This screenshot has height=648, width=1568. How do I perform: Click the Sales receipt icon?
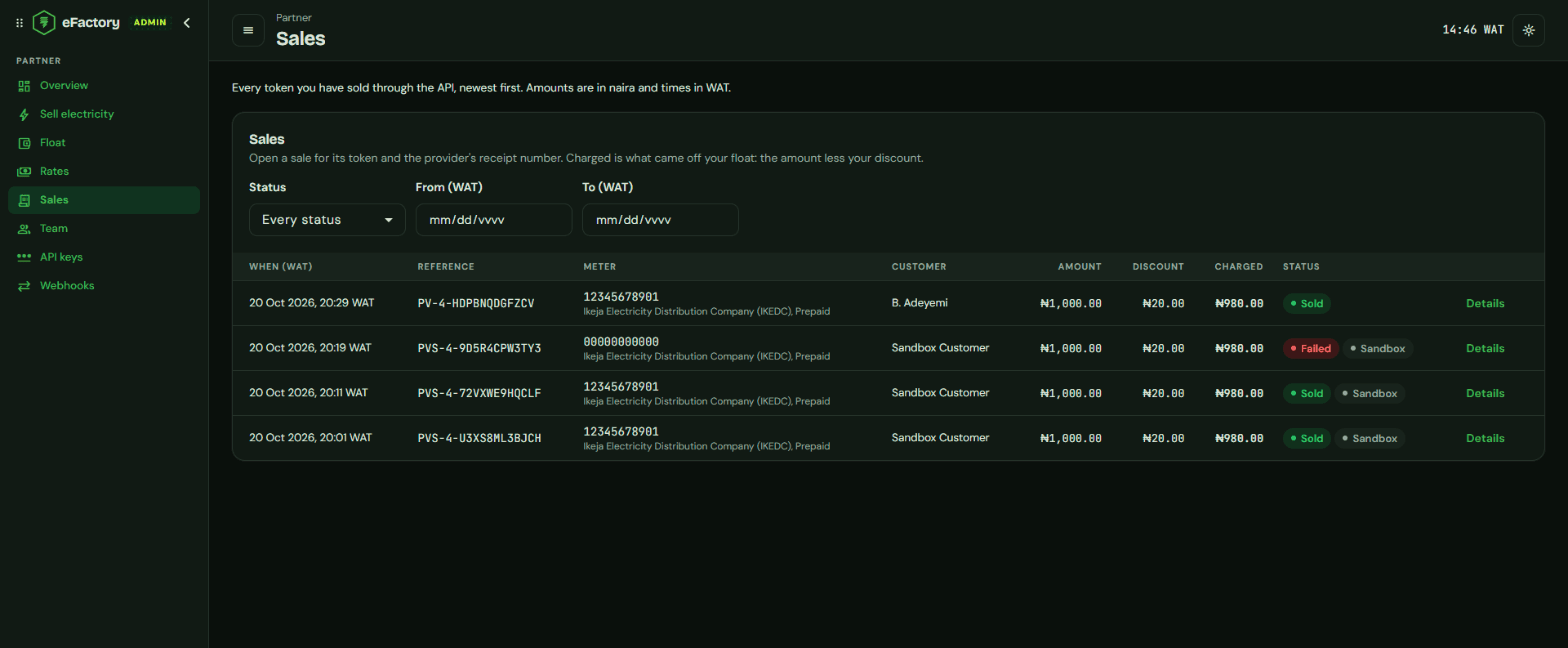point(24,200)
